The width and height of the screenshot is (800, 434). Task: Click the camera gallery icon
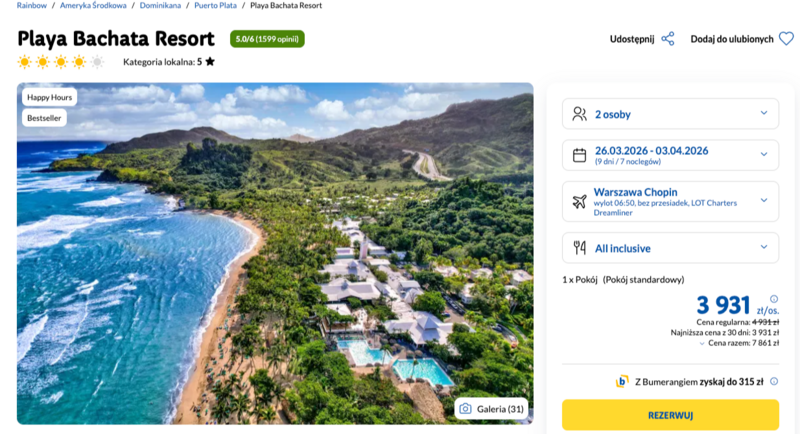465,408
